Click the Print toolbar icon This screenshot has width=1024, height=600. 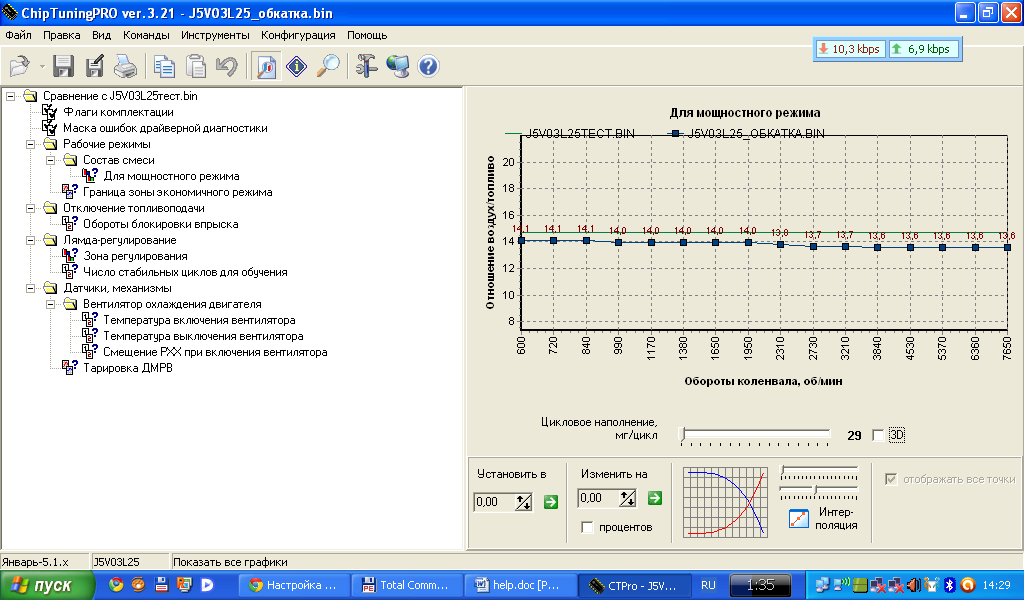[125, 67]
